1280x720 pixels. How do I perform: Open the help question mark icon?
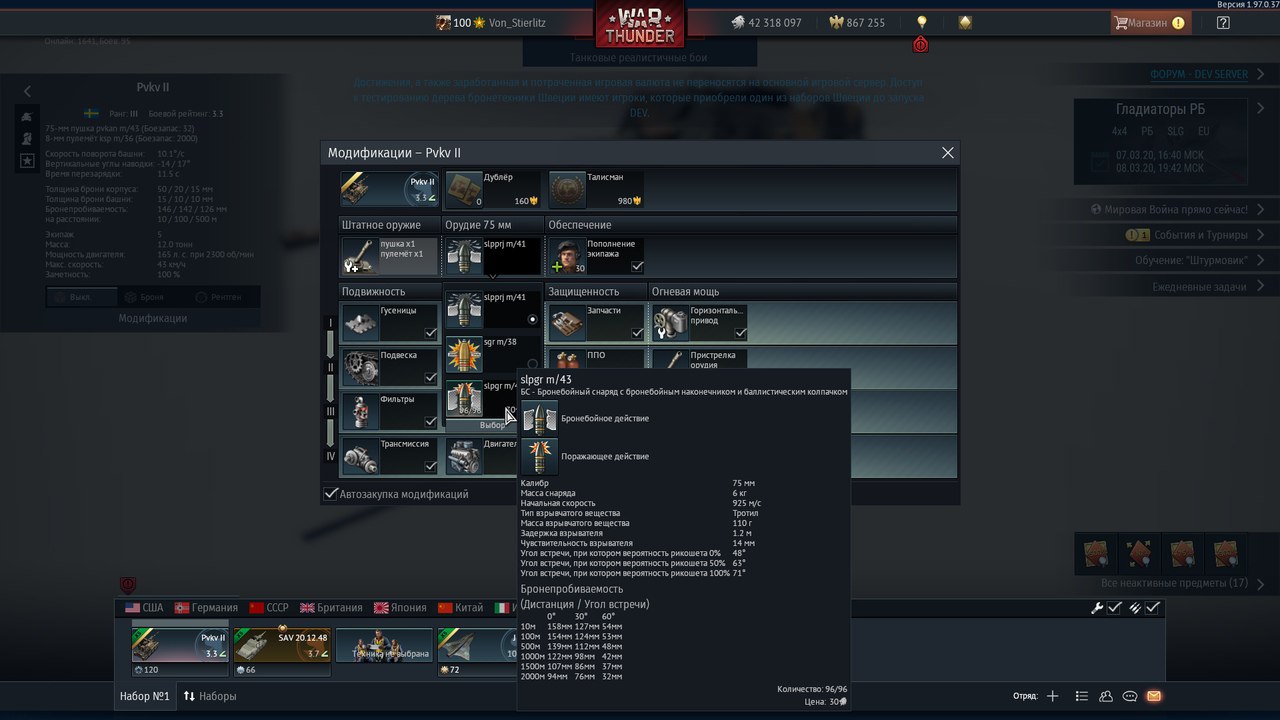1223,22
